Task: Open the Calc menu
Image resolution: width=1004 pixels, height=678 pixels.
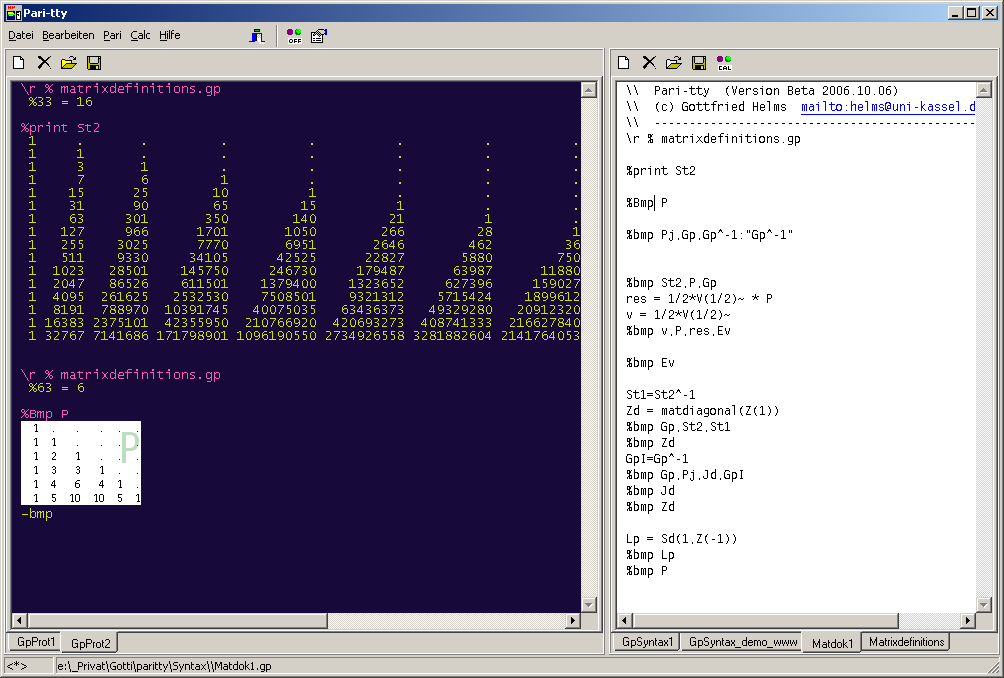Action: 140,35
